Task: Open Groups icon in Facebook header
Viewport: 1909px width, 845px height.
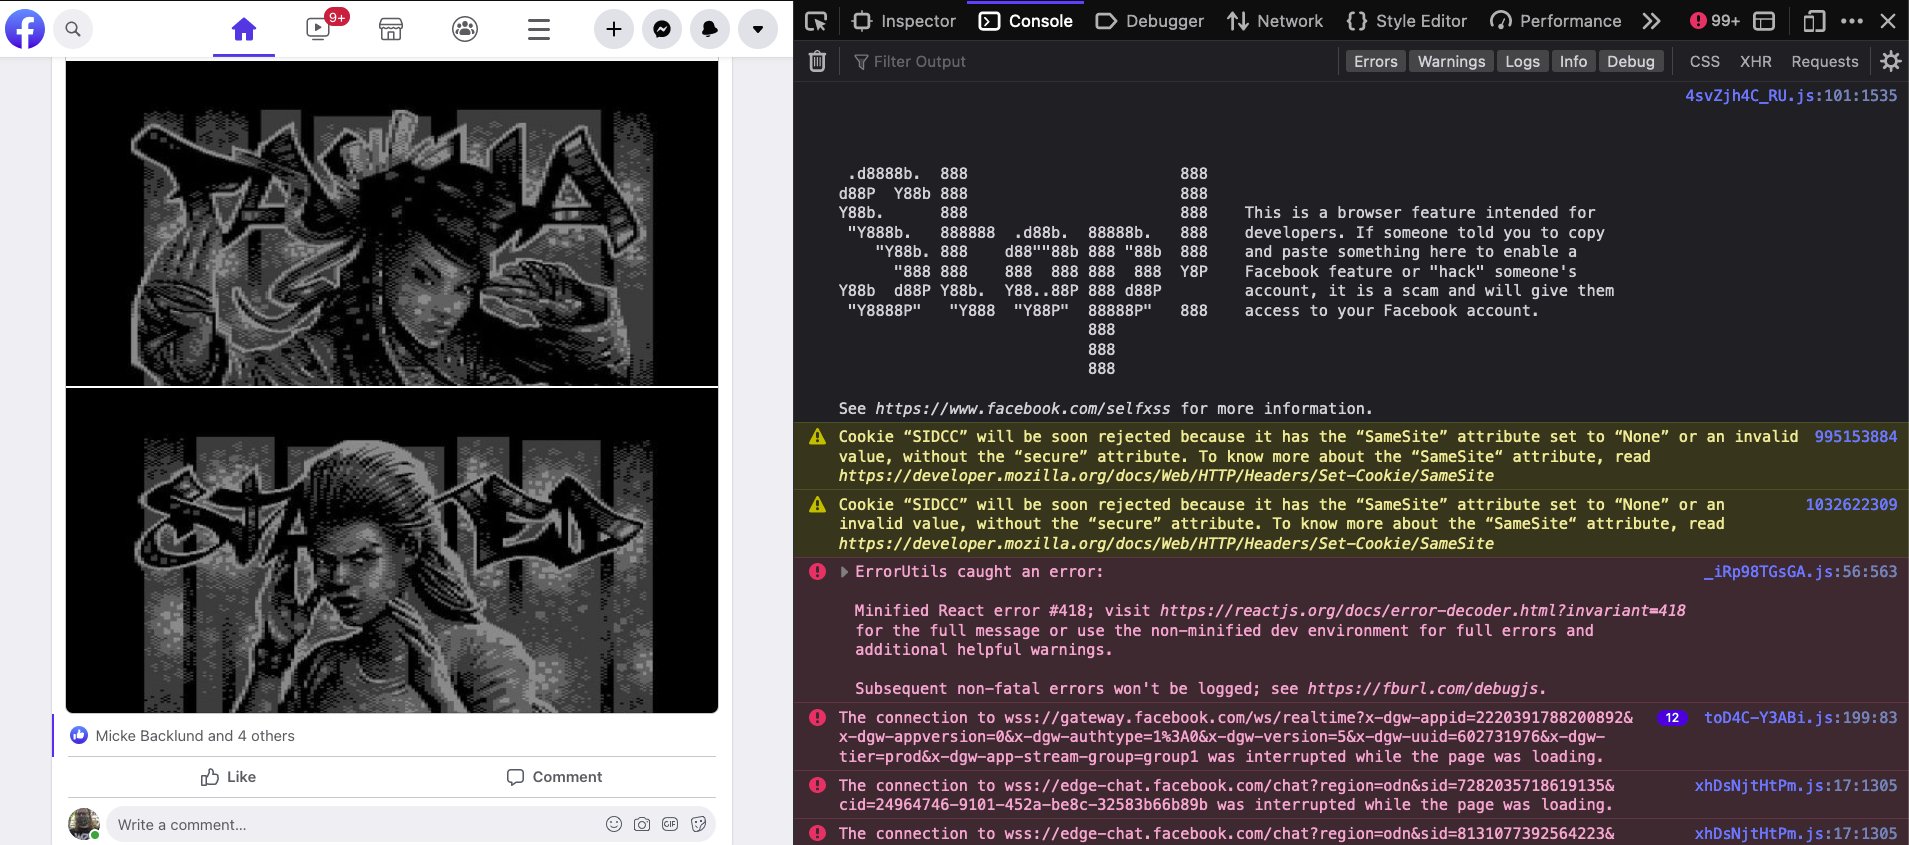Action: (x=465, y=29)
